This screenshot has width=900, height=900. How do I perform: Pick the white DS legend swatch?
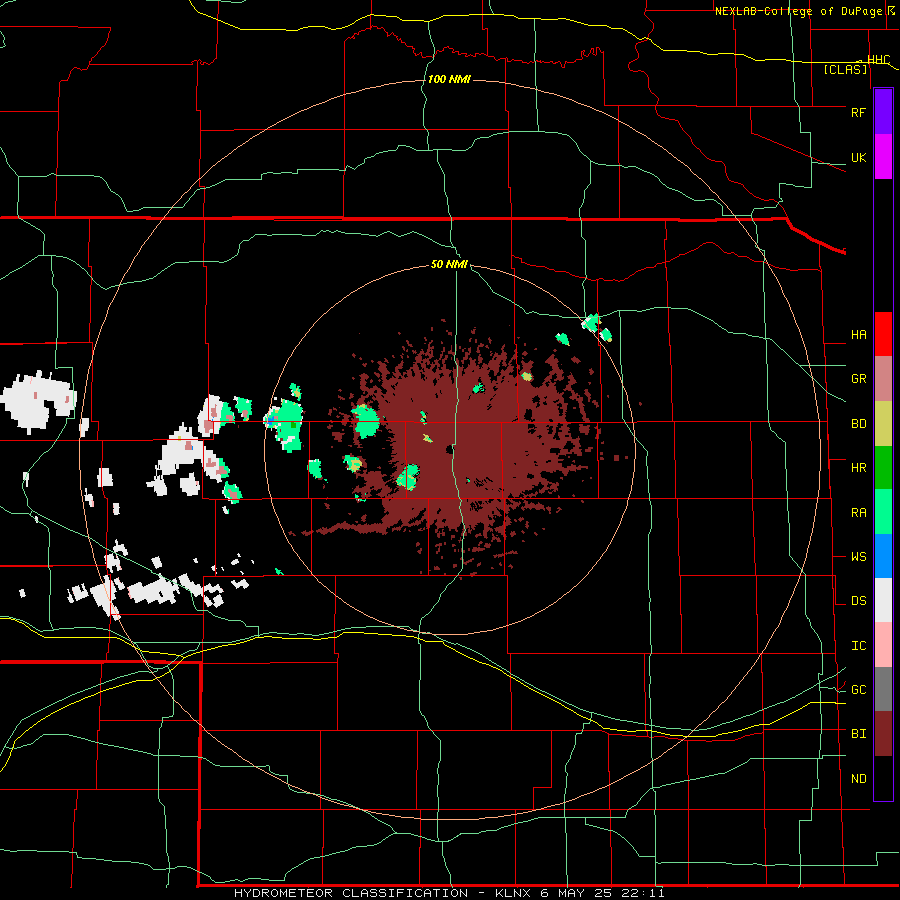tap(883, 600)
